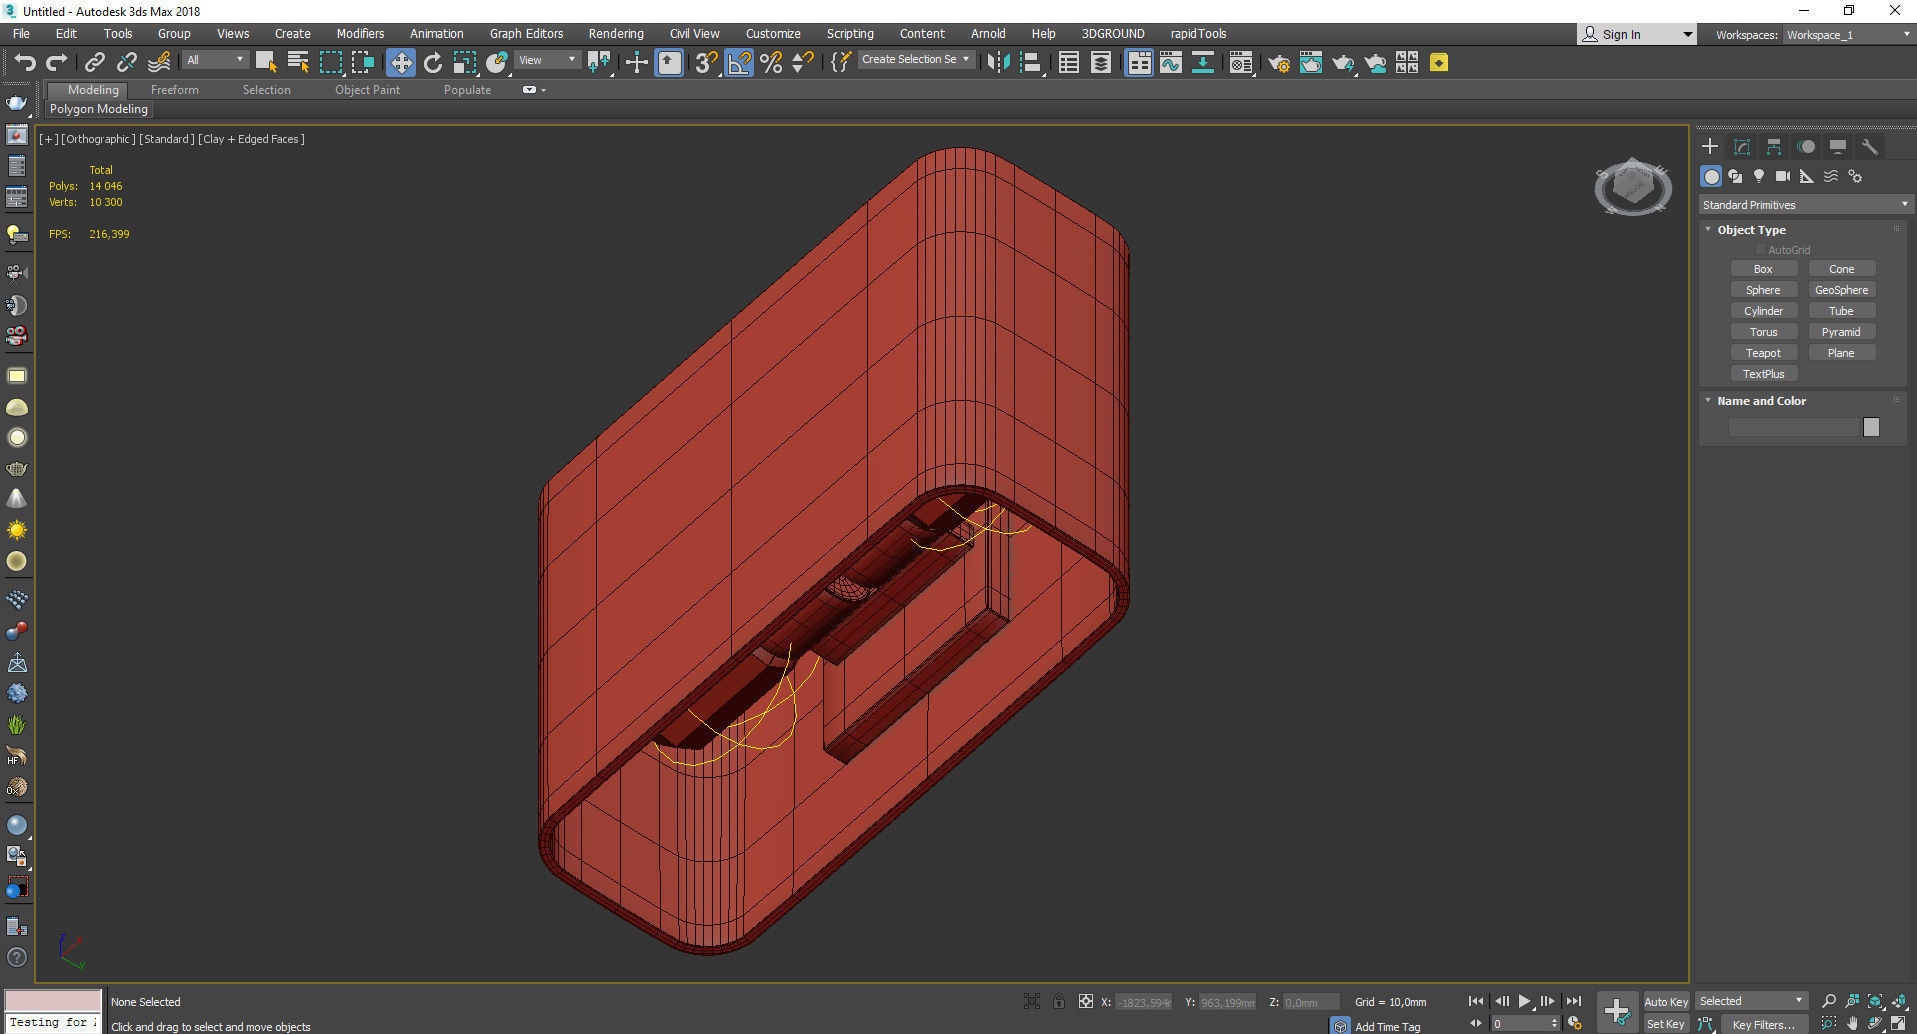Open the Scripting menu
Screen dimensions: 1917x1034
850,34
